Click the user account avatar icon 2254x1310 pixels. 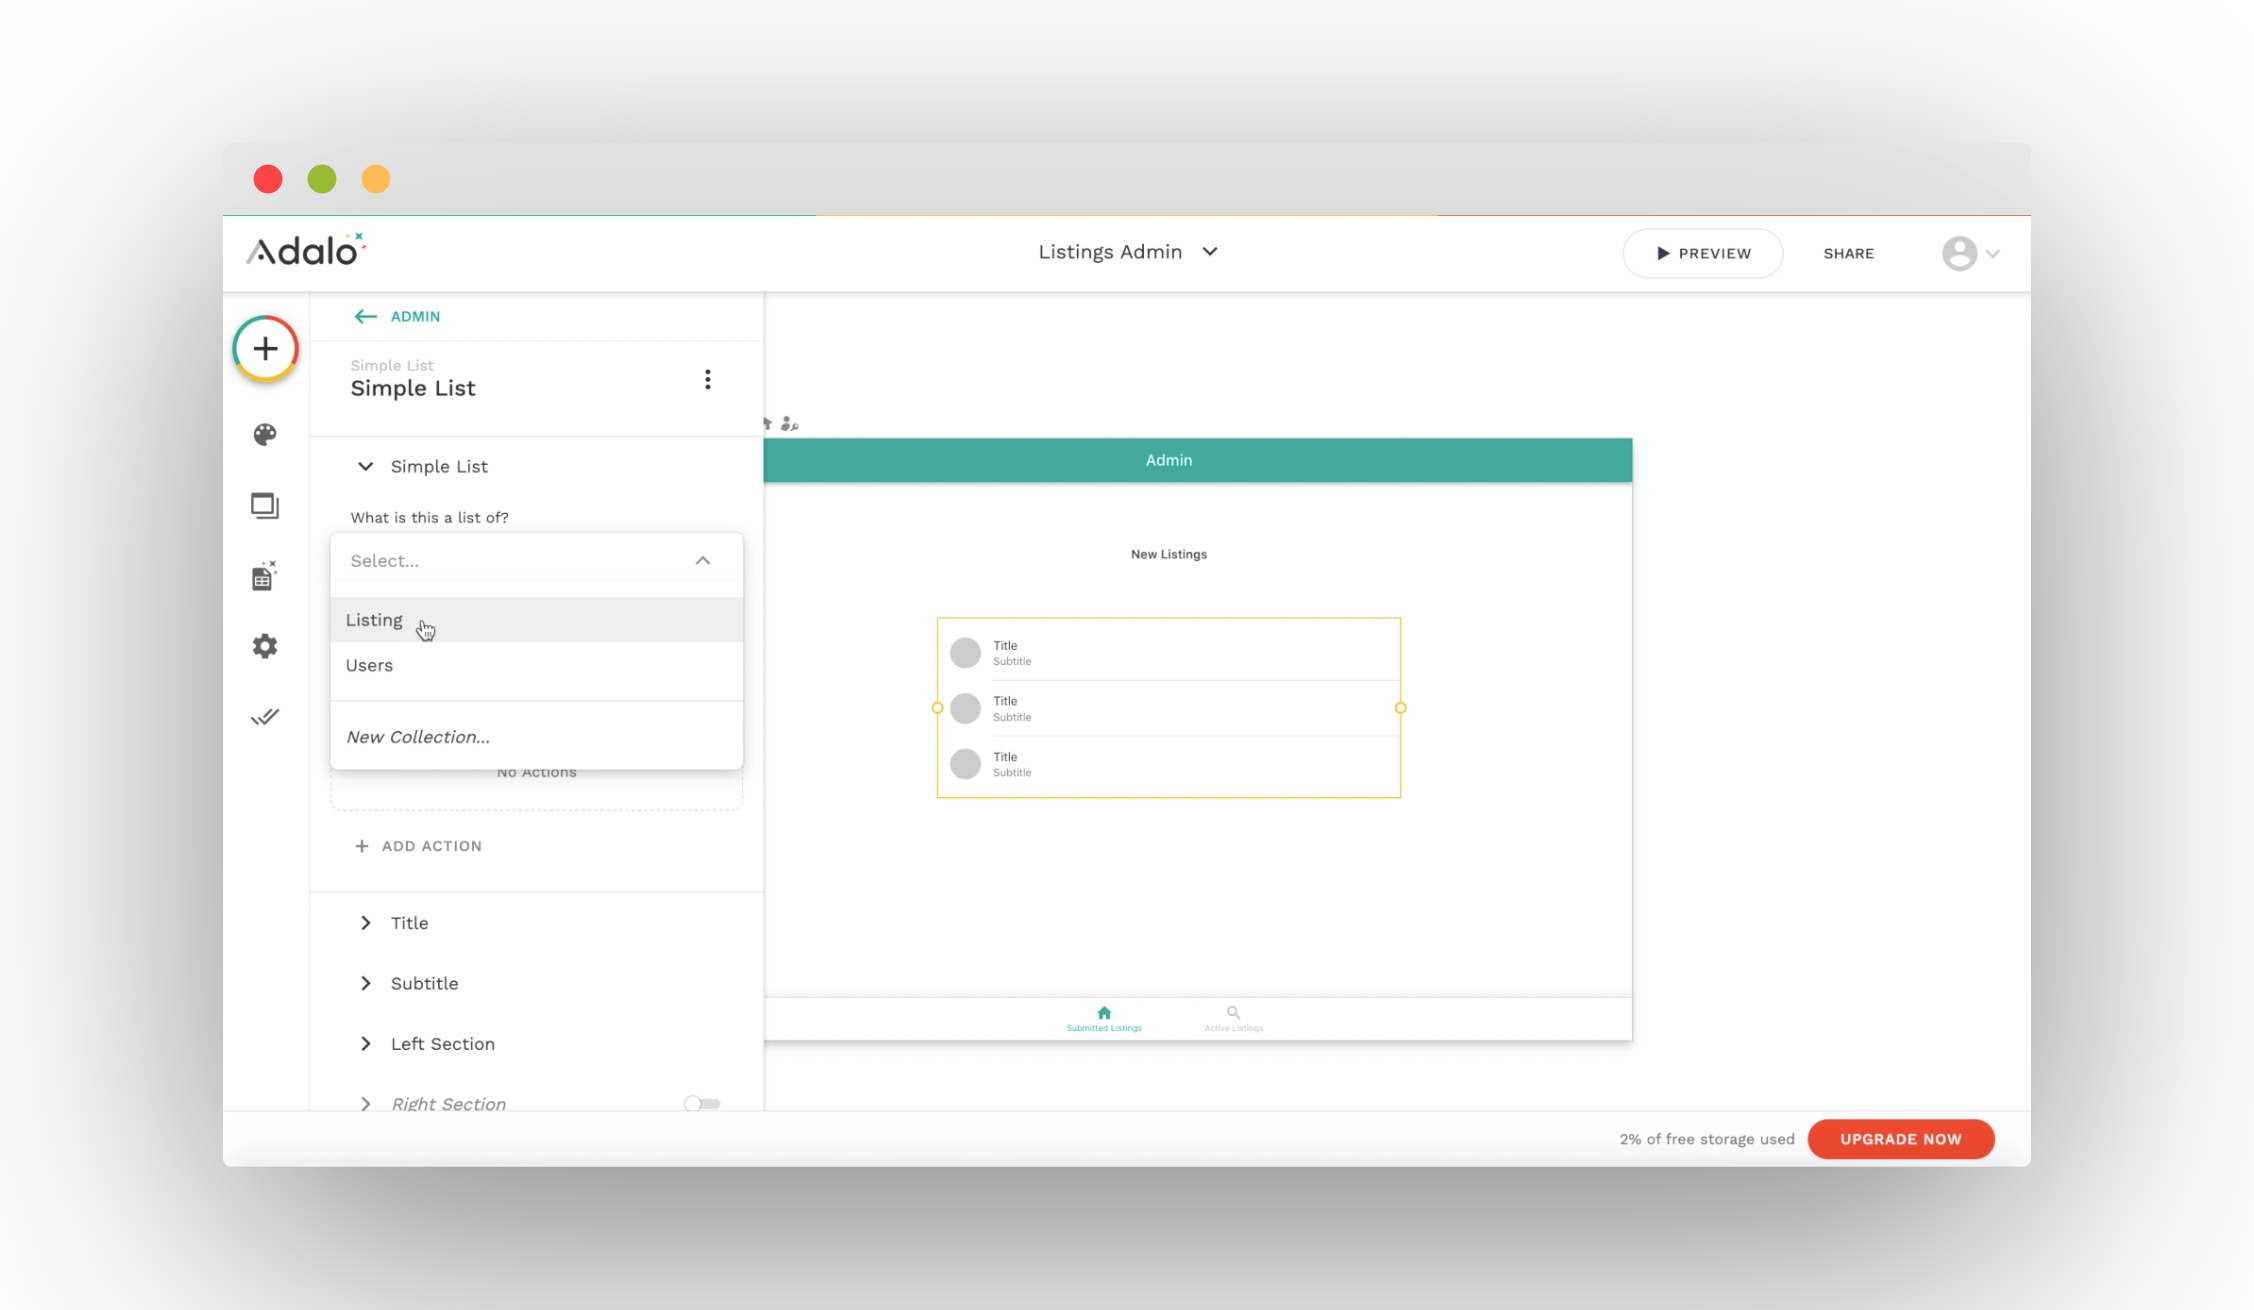(x=1959, y=254)
